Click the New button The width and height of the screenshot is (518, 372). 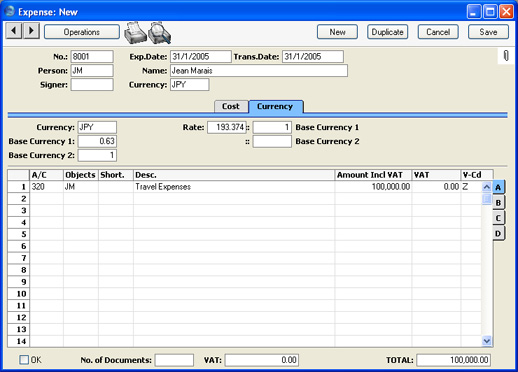pyautogui.click(x=337, y=32)
